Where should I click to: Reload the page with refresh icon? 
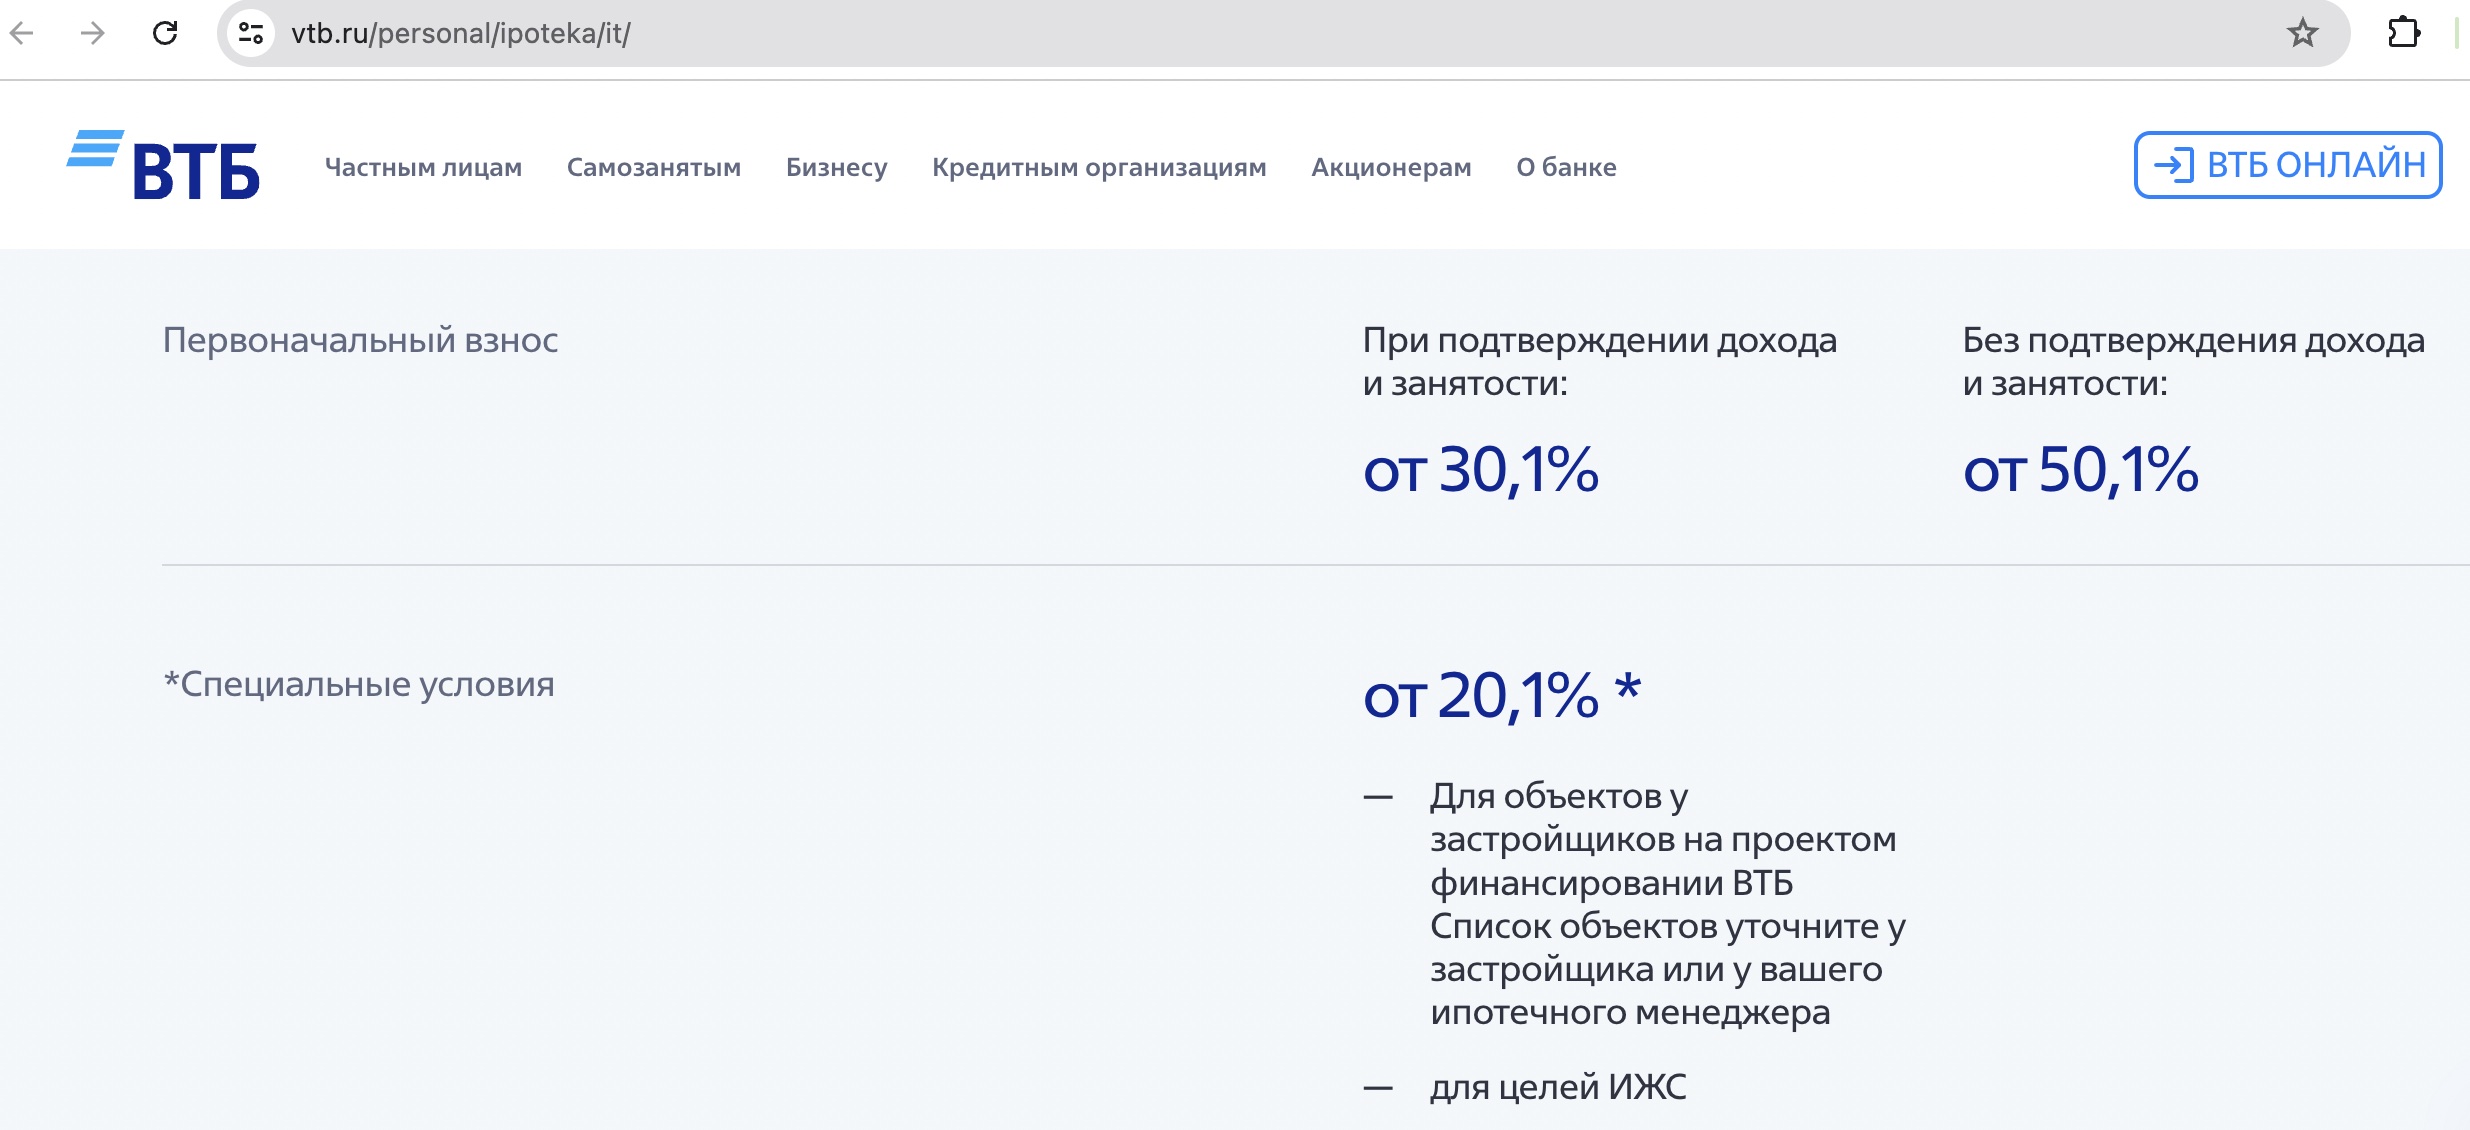(165, 33)
